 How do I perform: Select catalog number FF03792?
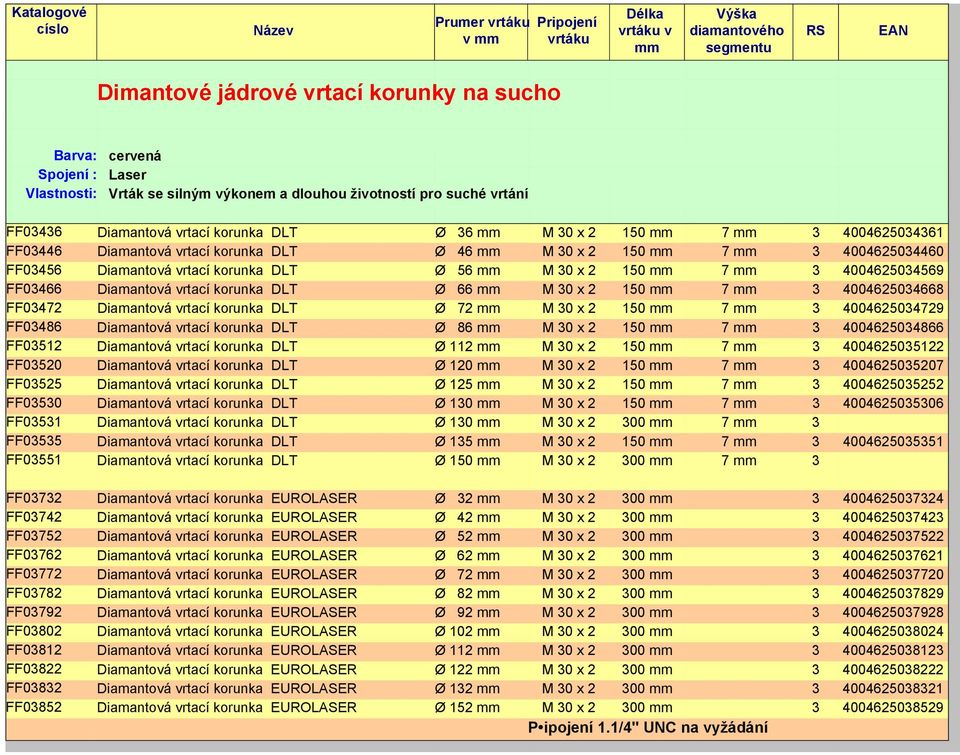pyautogui.click(x=34, y=612)
